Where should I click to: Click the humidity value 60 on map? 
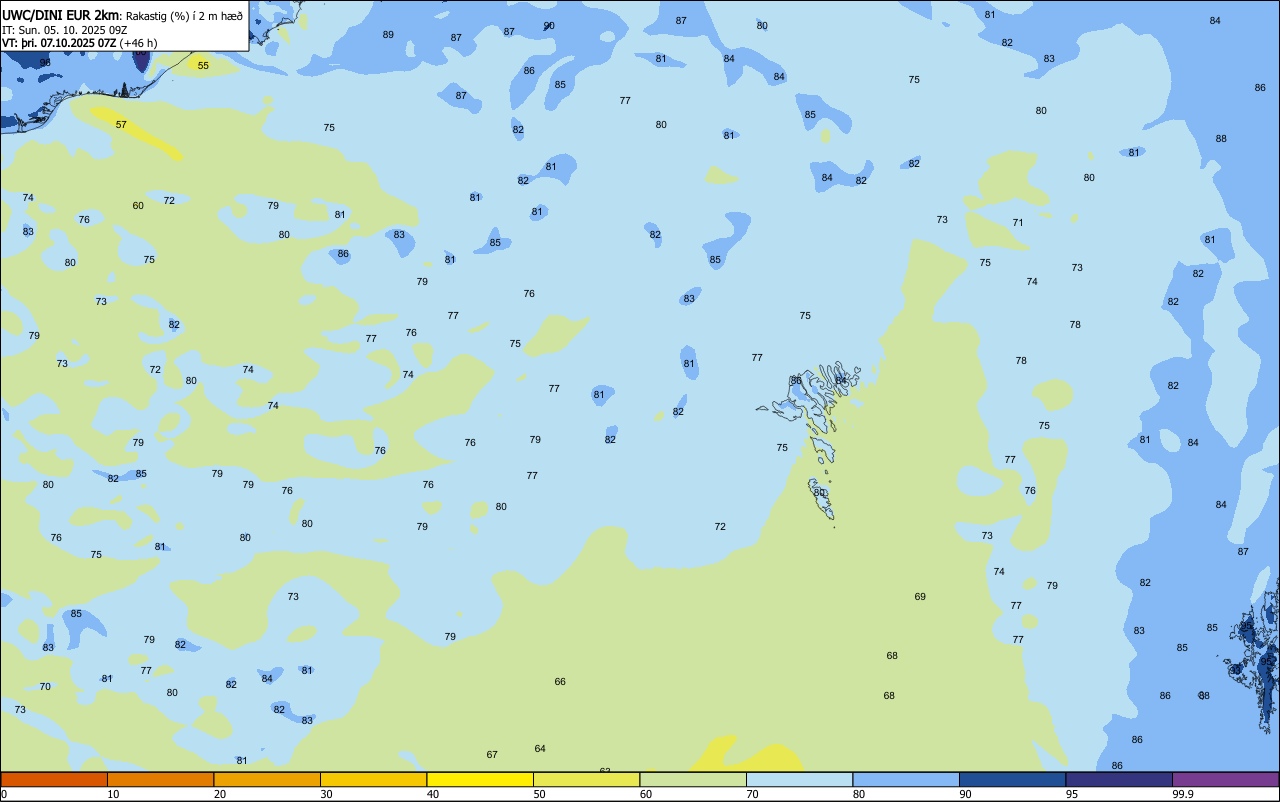(x=138, y=206)
